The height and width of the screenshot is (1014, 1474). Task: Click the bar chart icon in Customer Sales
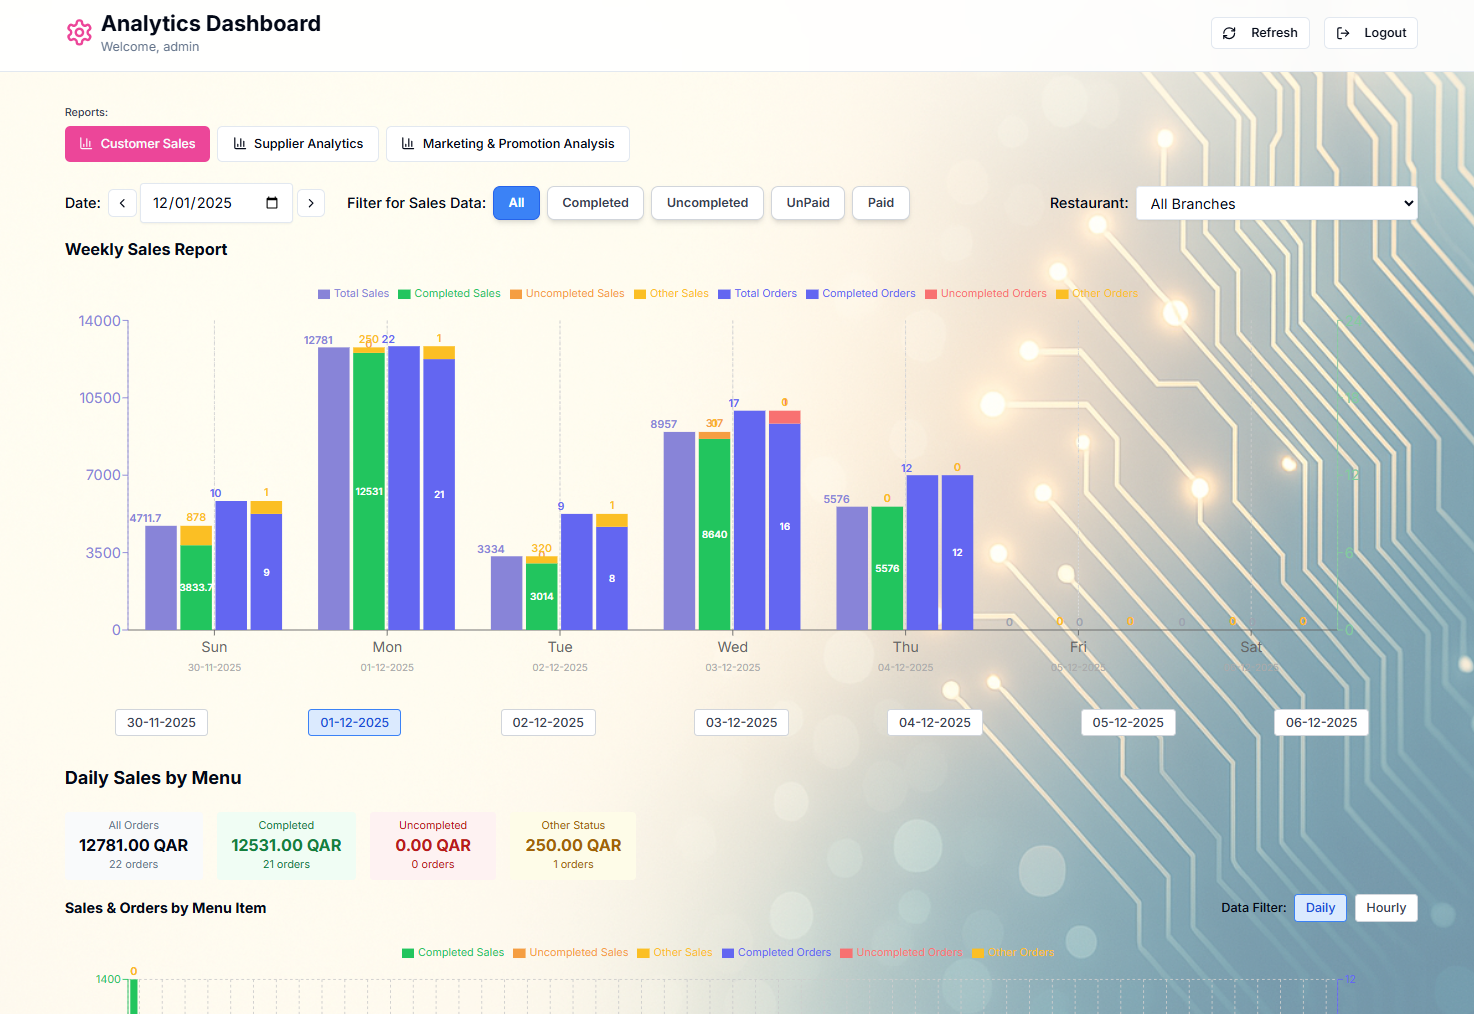pos(86,144)
